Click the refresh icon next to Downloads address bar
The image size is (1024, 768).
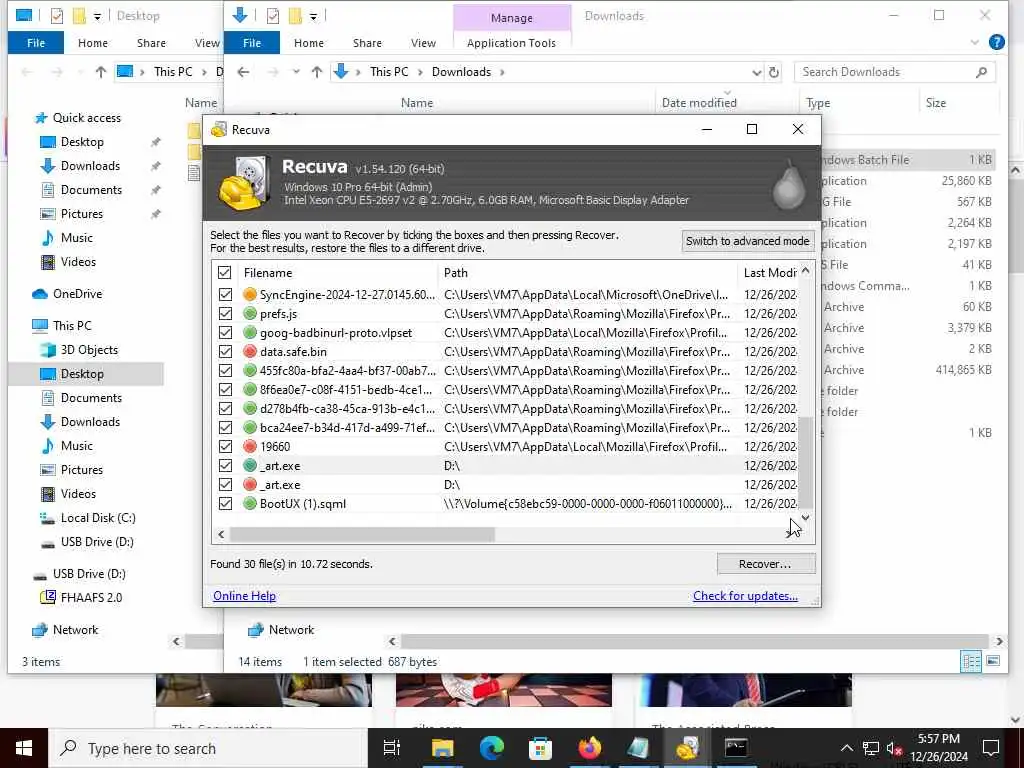point(774,72)
